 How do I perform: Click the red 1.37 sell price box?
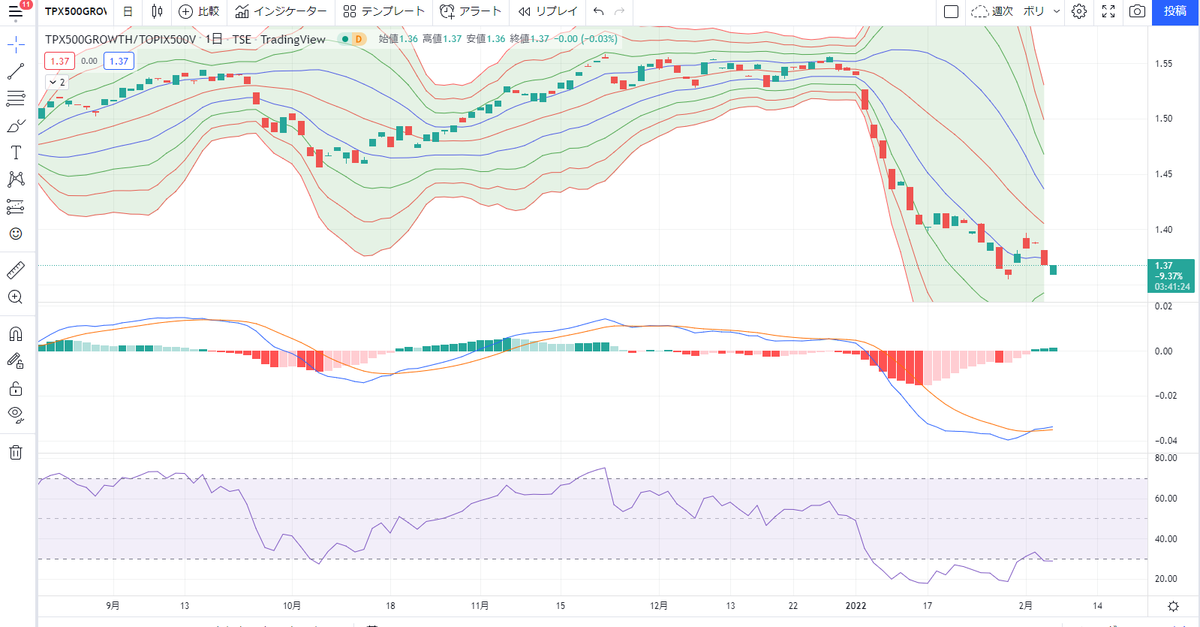click(59, 61)
